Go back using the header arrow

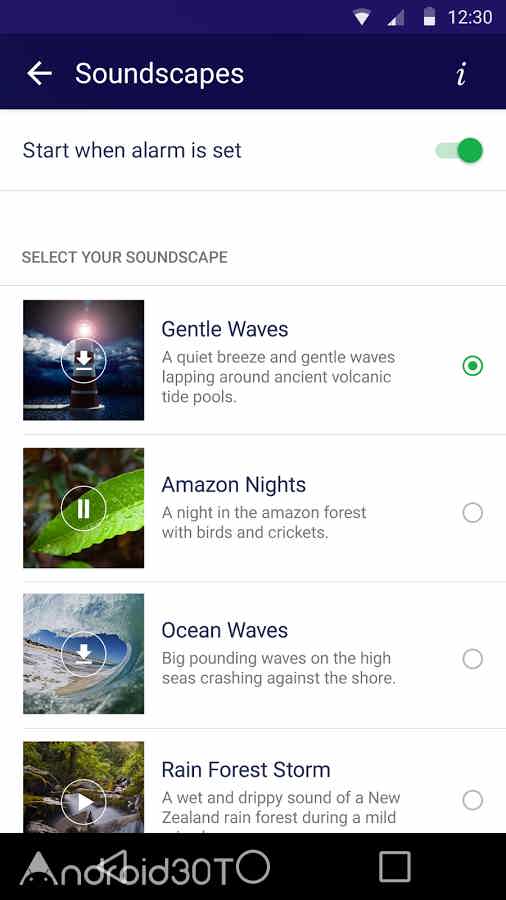tap(39, 73)
